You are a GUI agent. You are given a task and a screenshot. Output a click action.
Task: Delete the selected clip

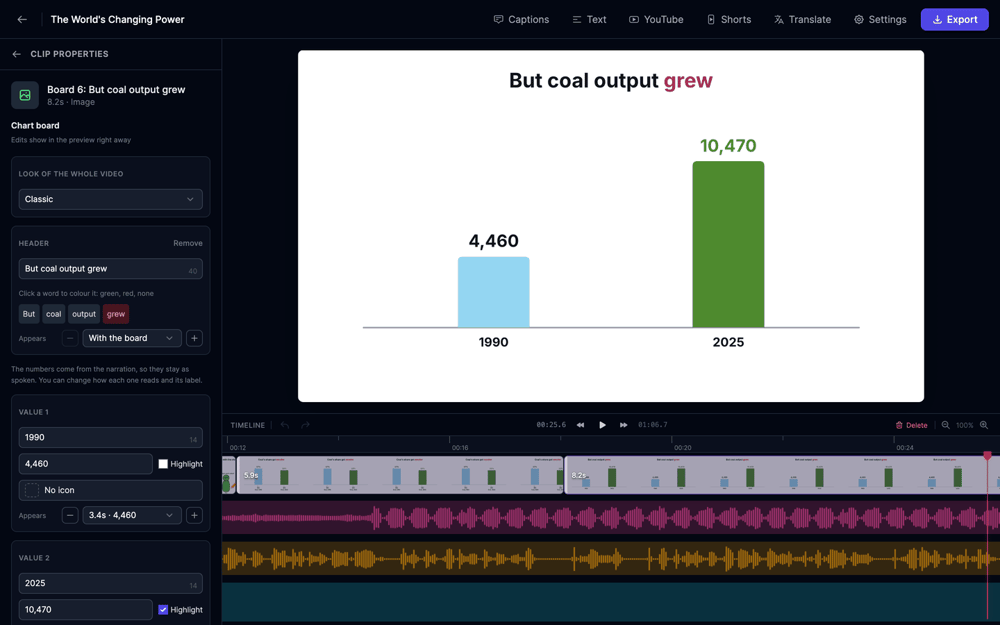click(911, 425)
